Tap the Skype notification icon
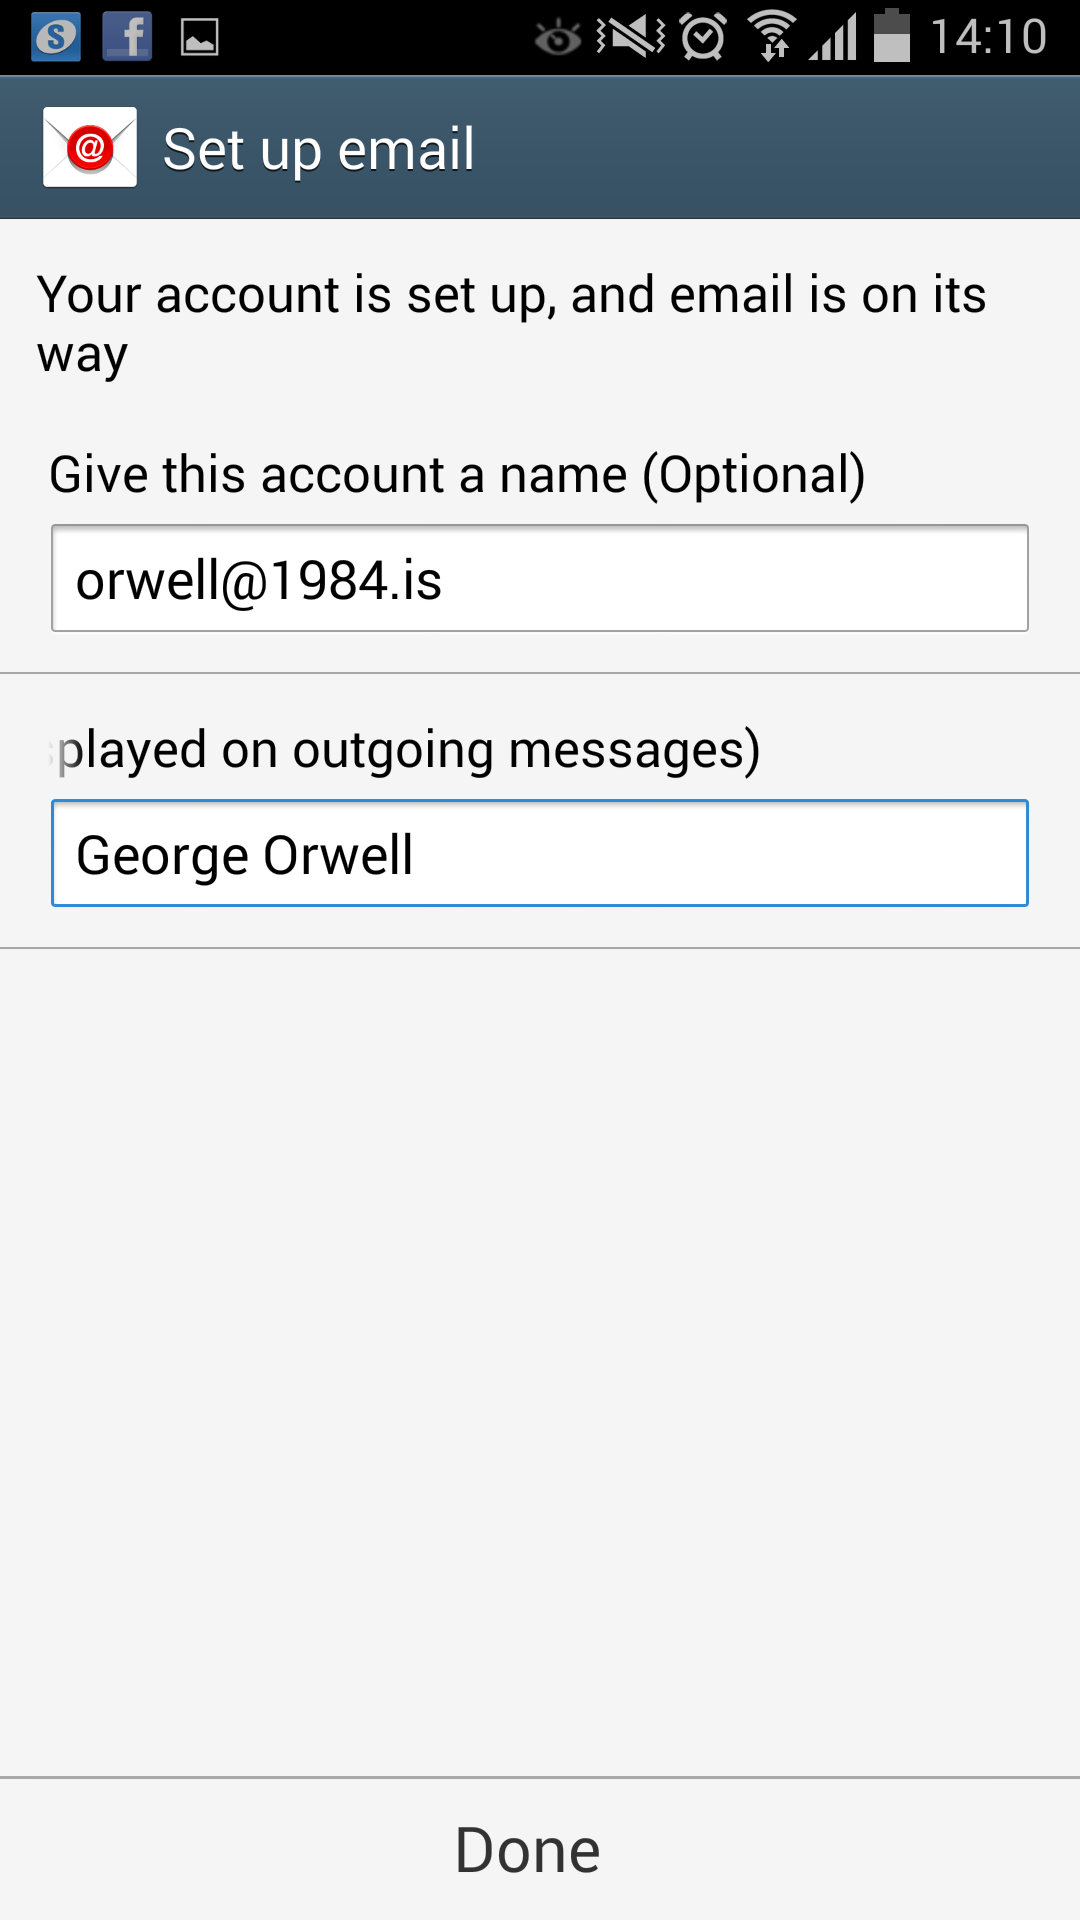 tap(56, 38)
